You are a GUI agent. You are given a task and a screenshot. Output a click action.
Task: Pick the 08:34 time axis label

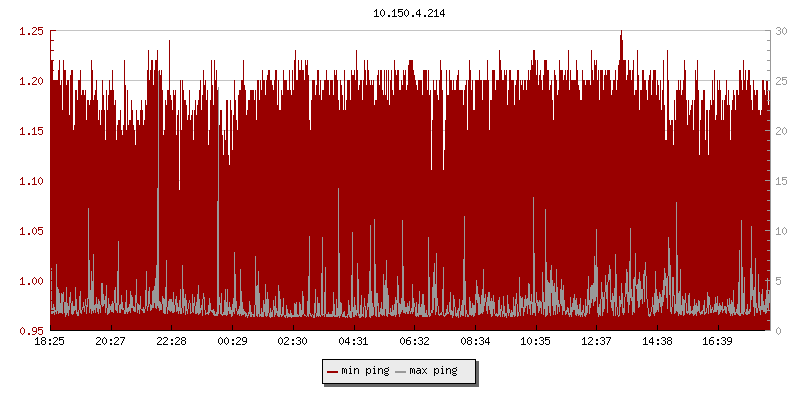tap(475, 342)
